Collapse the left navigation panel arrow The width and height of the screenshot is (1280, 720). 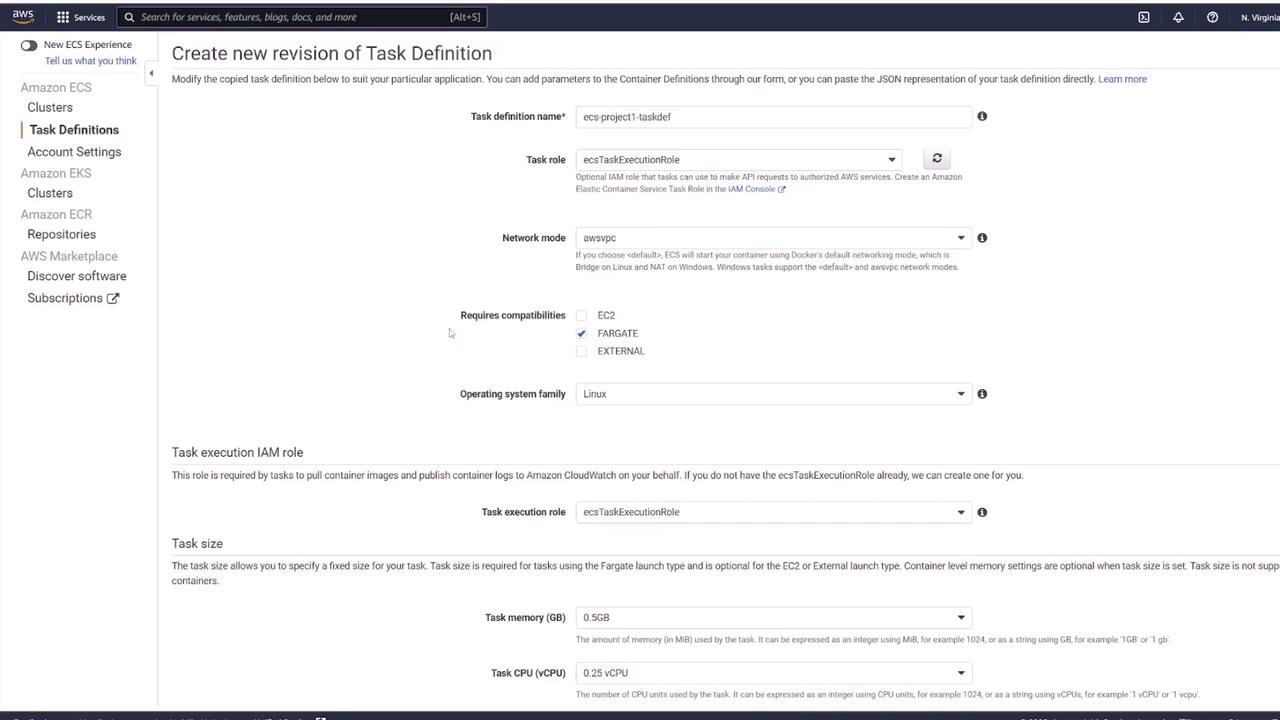point(151,73)
